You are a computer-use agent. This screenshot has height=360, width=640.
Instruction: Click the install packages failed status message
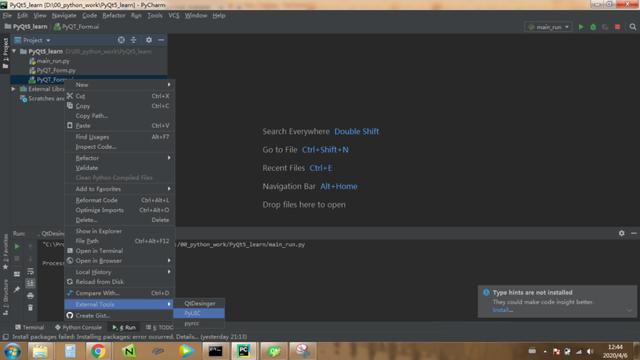[x=129, y=337]
